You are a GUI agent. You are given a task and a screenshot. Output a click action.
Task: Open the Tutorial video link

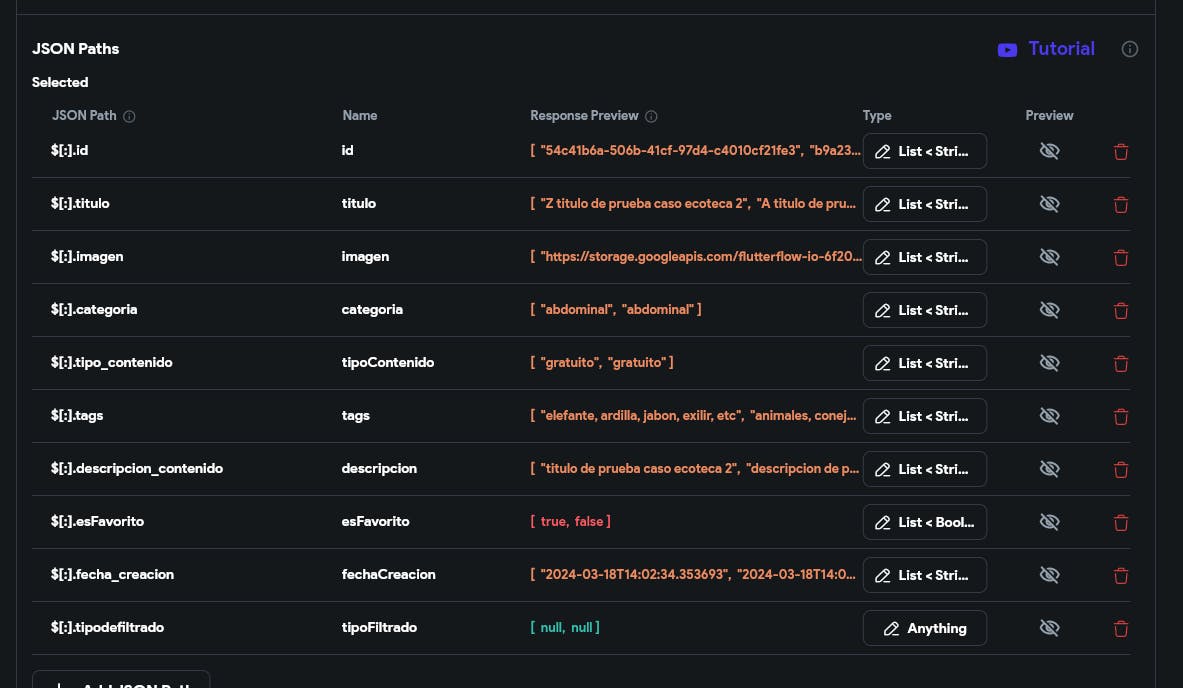1046,49
